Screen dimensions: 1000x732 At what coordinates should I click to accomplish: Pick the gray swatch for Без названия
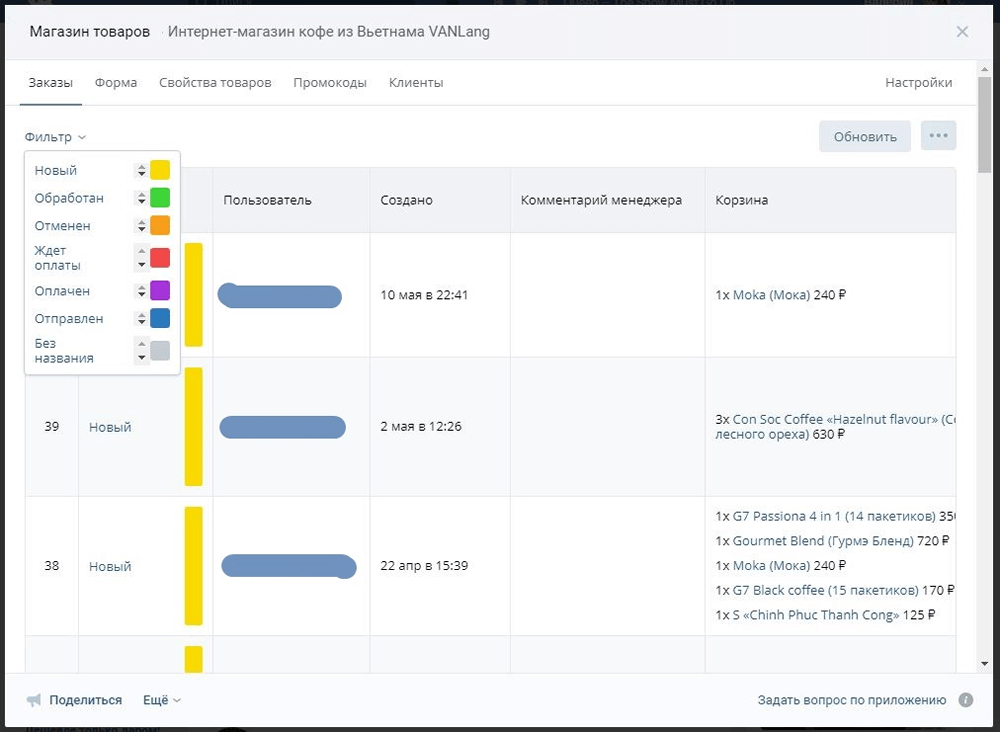click(160, 351)
